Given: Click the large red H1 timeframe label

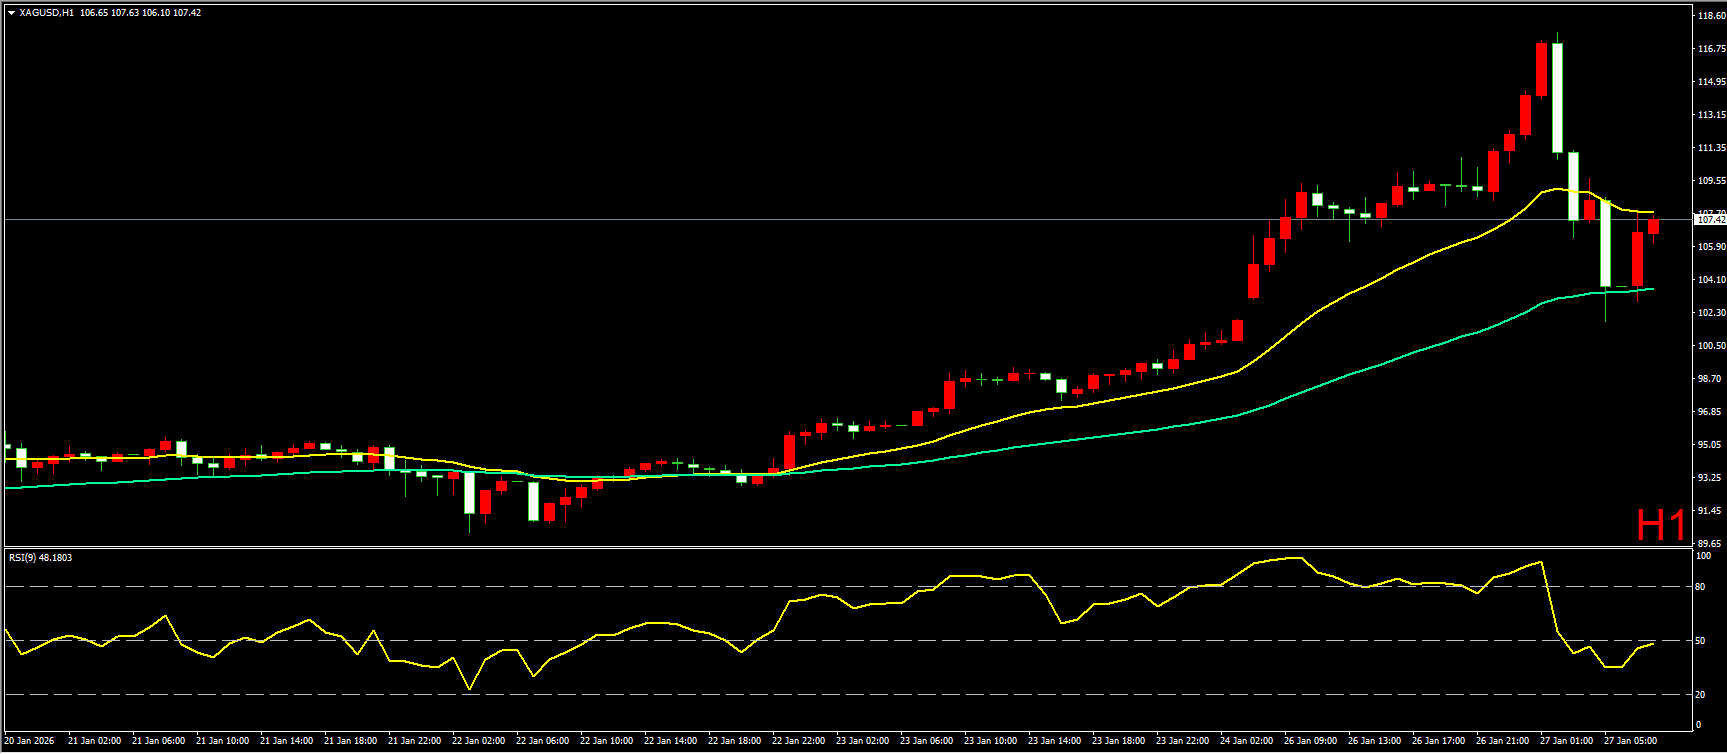Looking at the screenshot, I should (1660, 525).
